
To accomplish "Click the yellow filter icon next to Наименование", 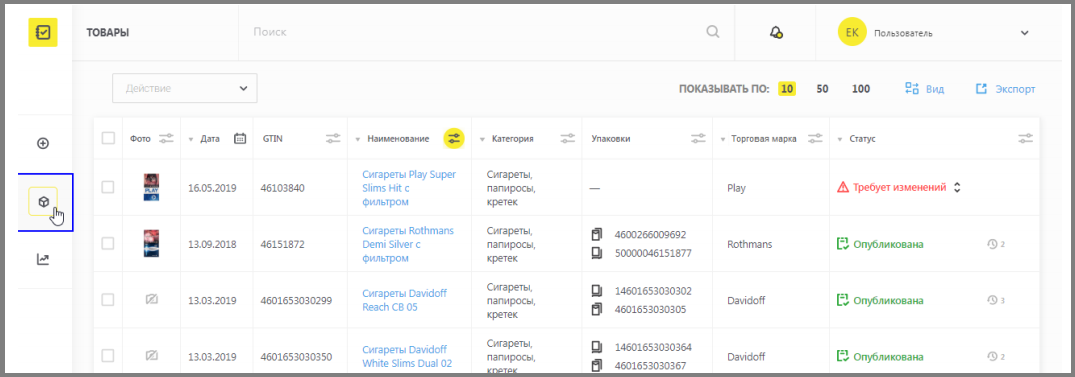I will (x=454, y=138).
